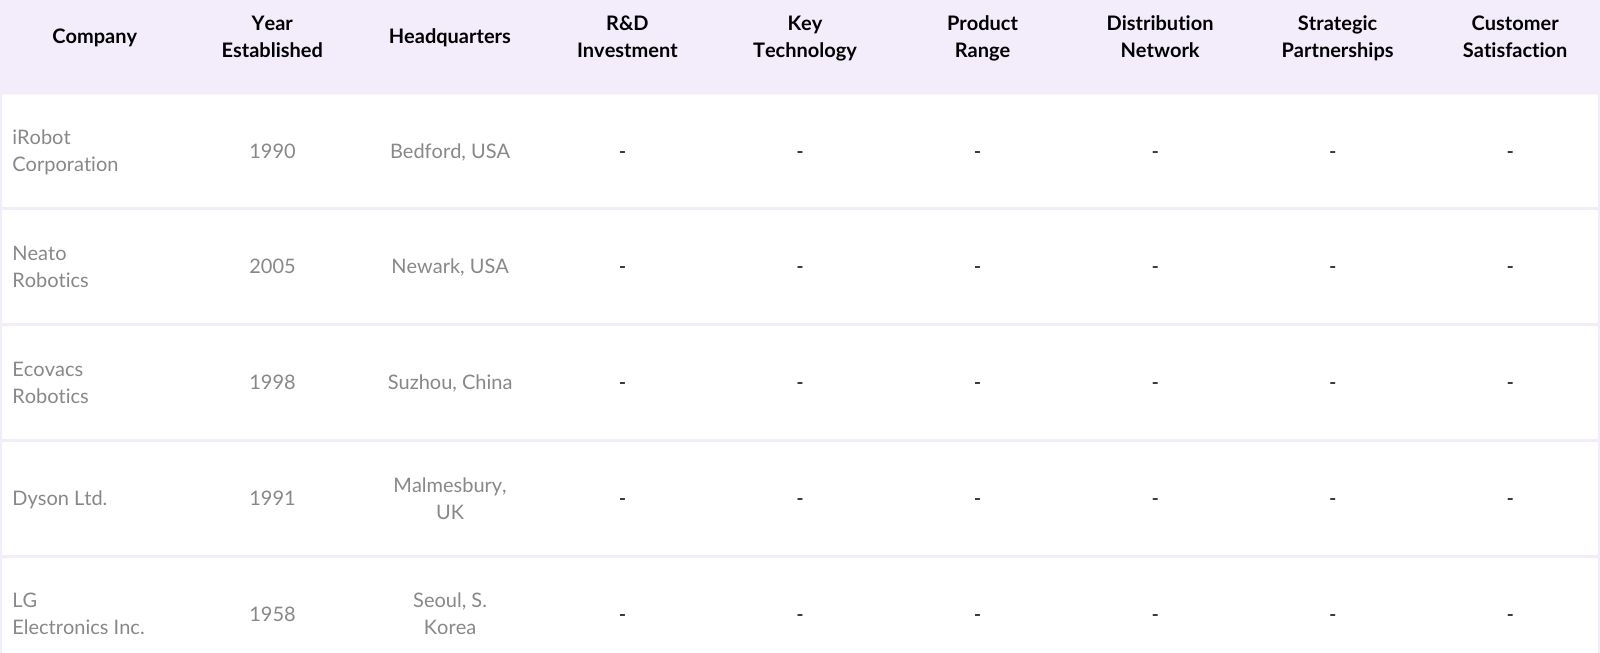The height and width of the screenshot is (653, 1600).
Task: Select the Ecovacs Robotics company cell
Action: pos(50,383)
